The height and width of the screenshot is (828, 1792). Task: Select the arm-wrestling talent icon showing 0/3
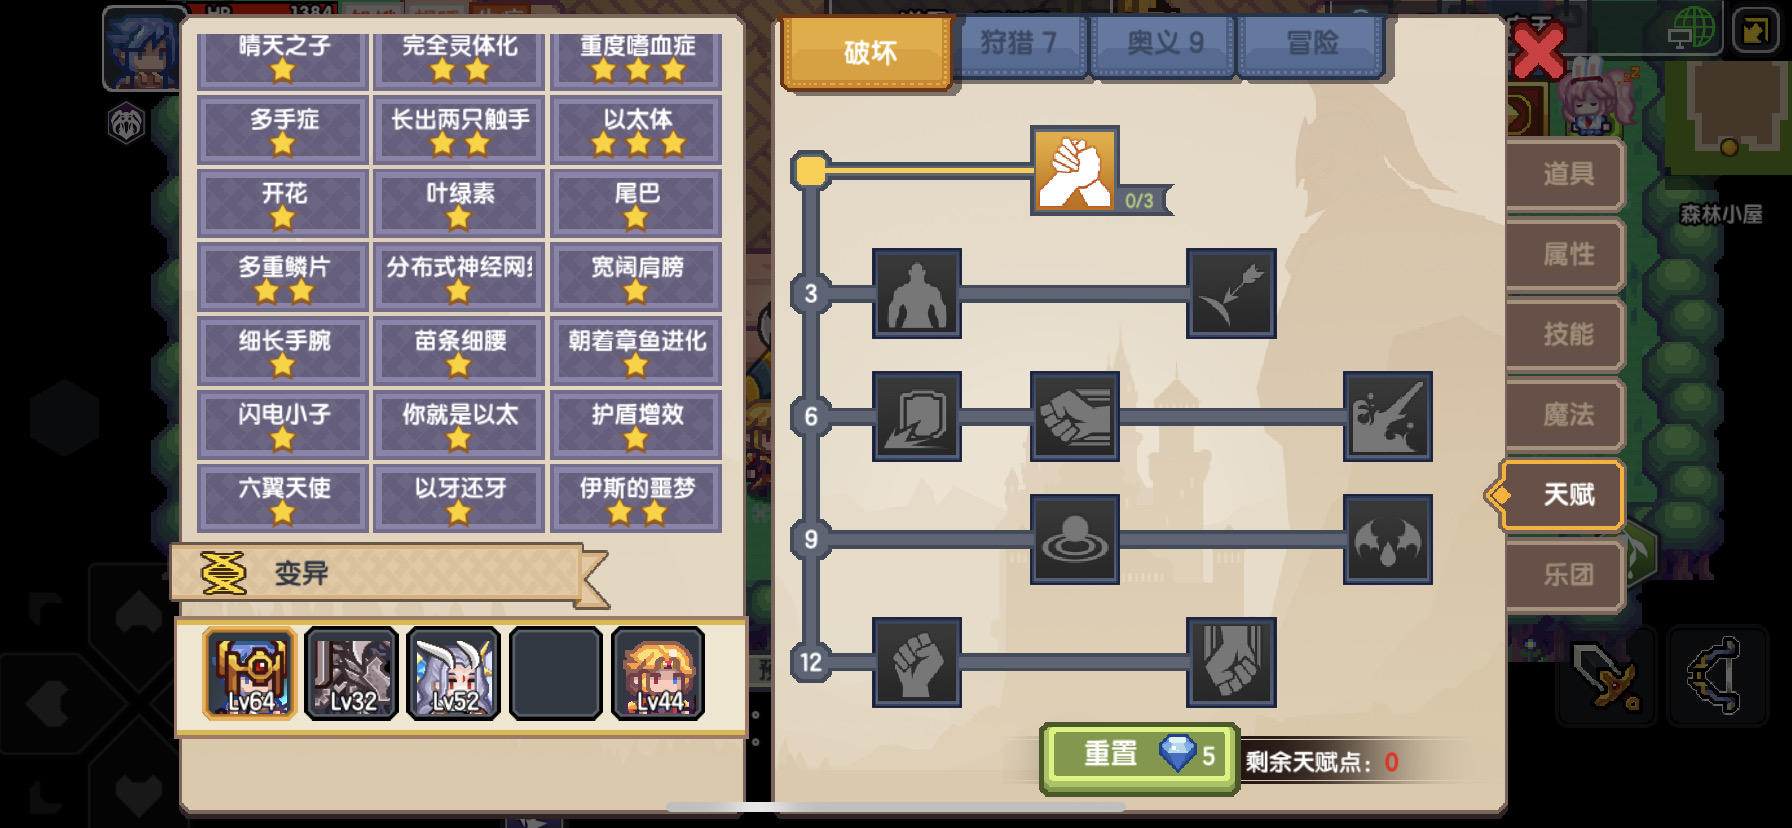tap(1075, 170)
